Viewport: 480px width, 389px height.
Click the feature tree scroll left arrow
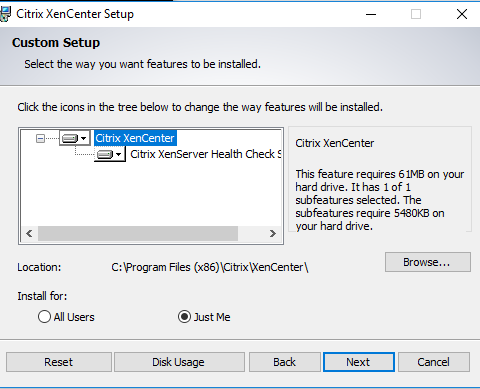click(x=29, y=233)
